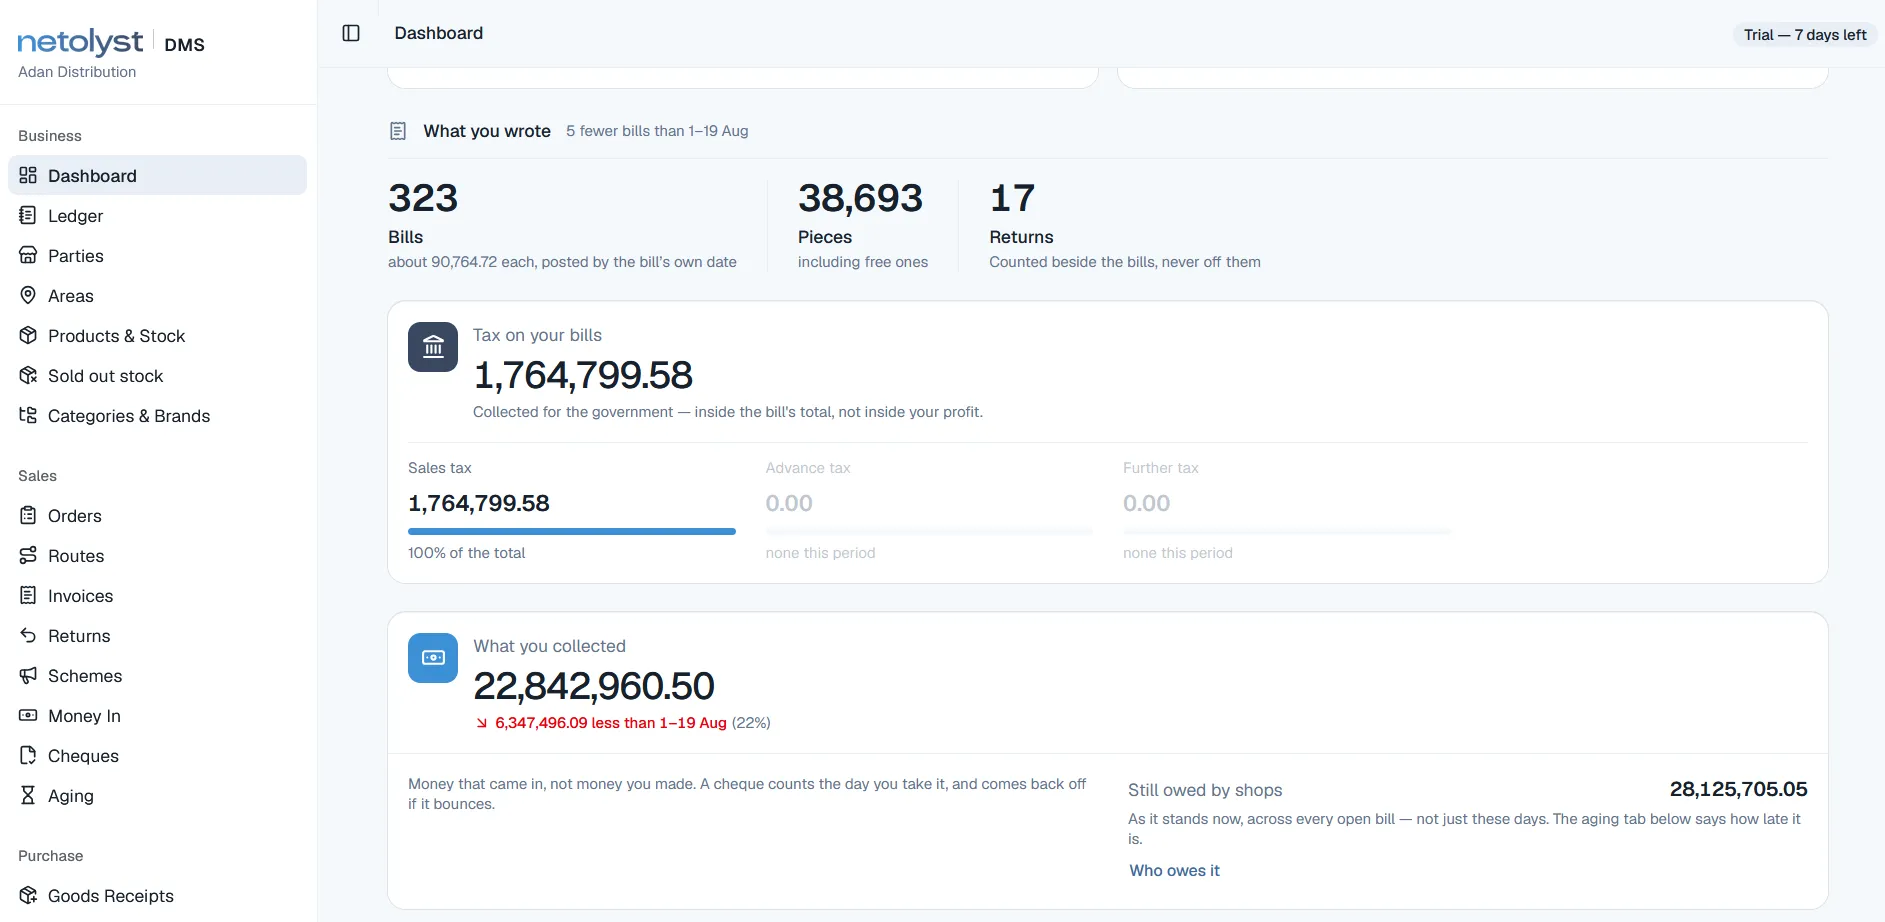Click the Routes icon in sidebar
The image size is (1885, 922).
[28, 555]
